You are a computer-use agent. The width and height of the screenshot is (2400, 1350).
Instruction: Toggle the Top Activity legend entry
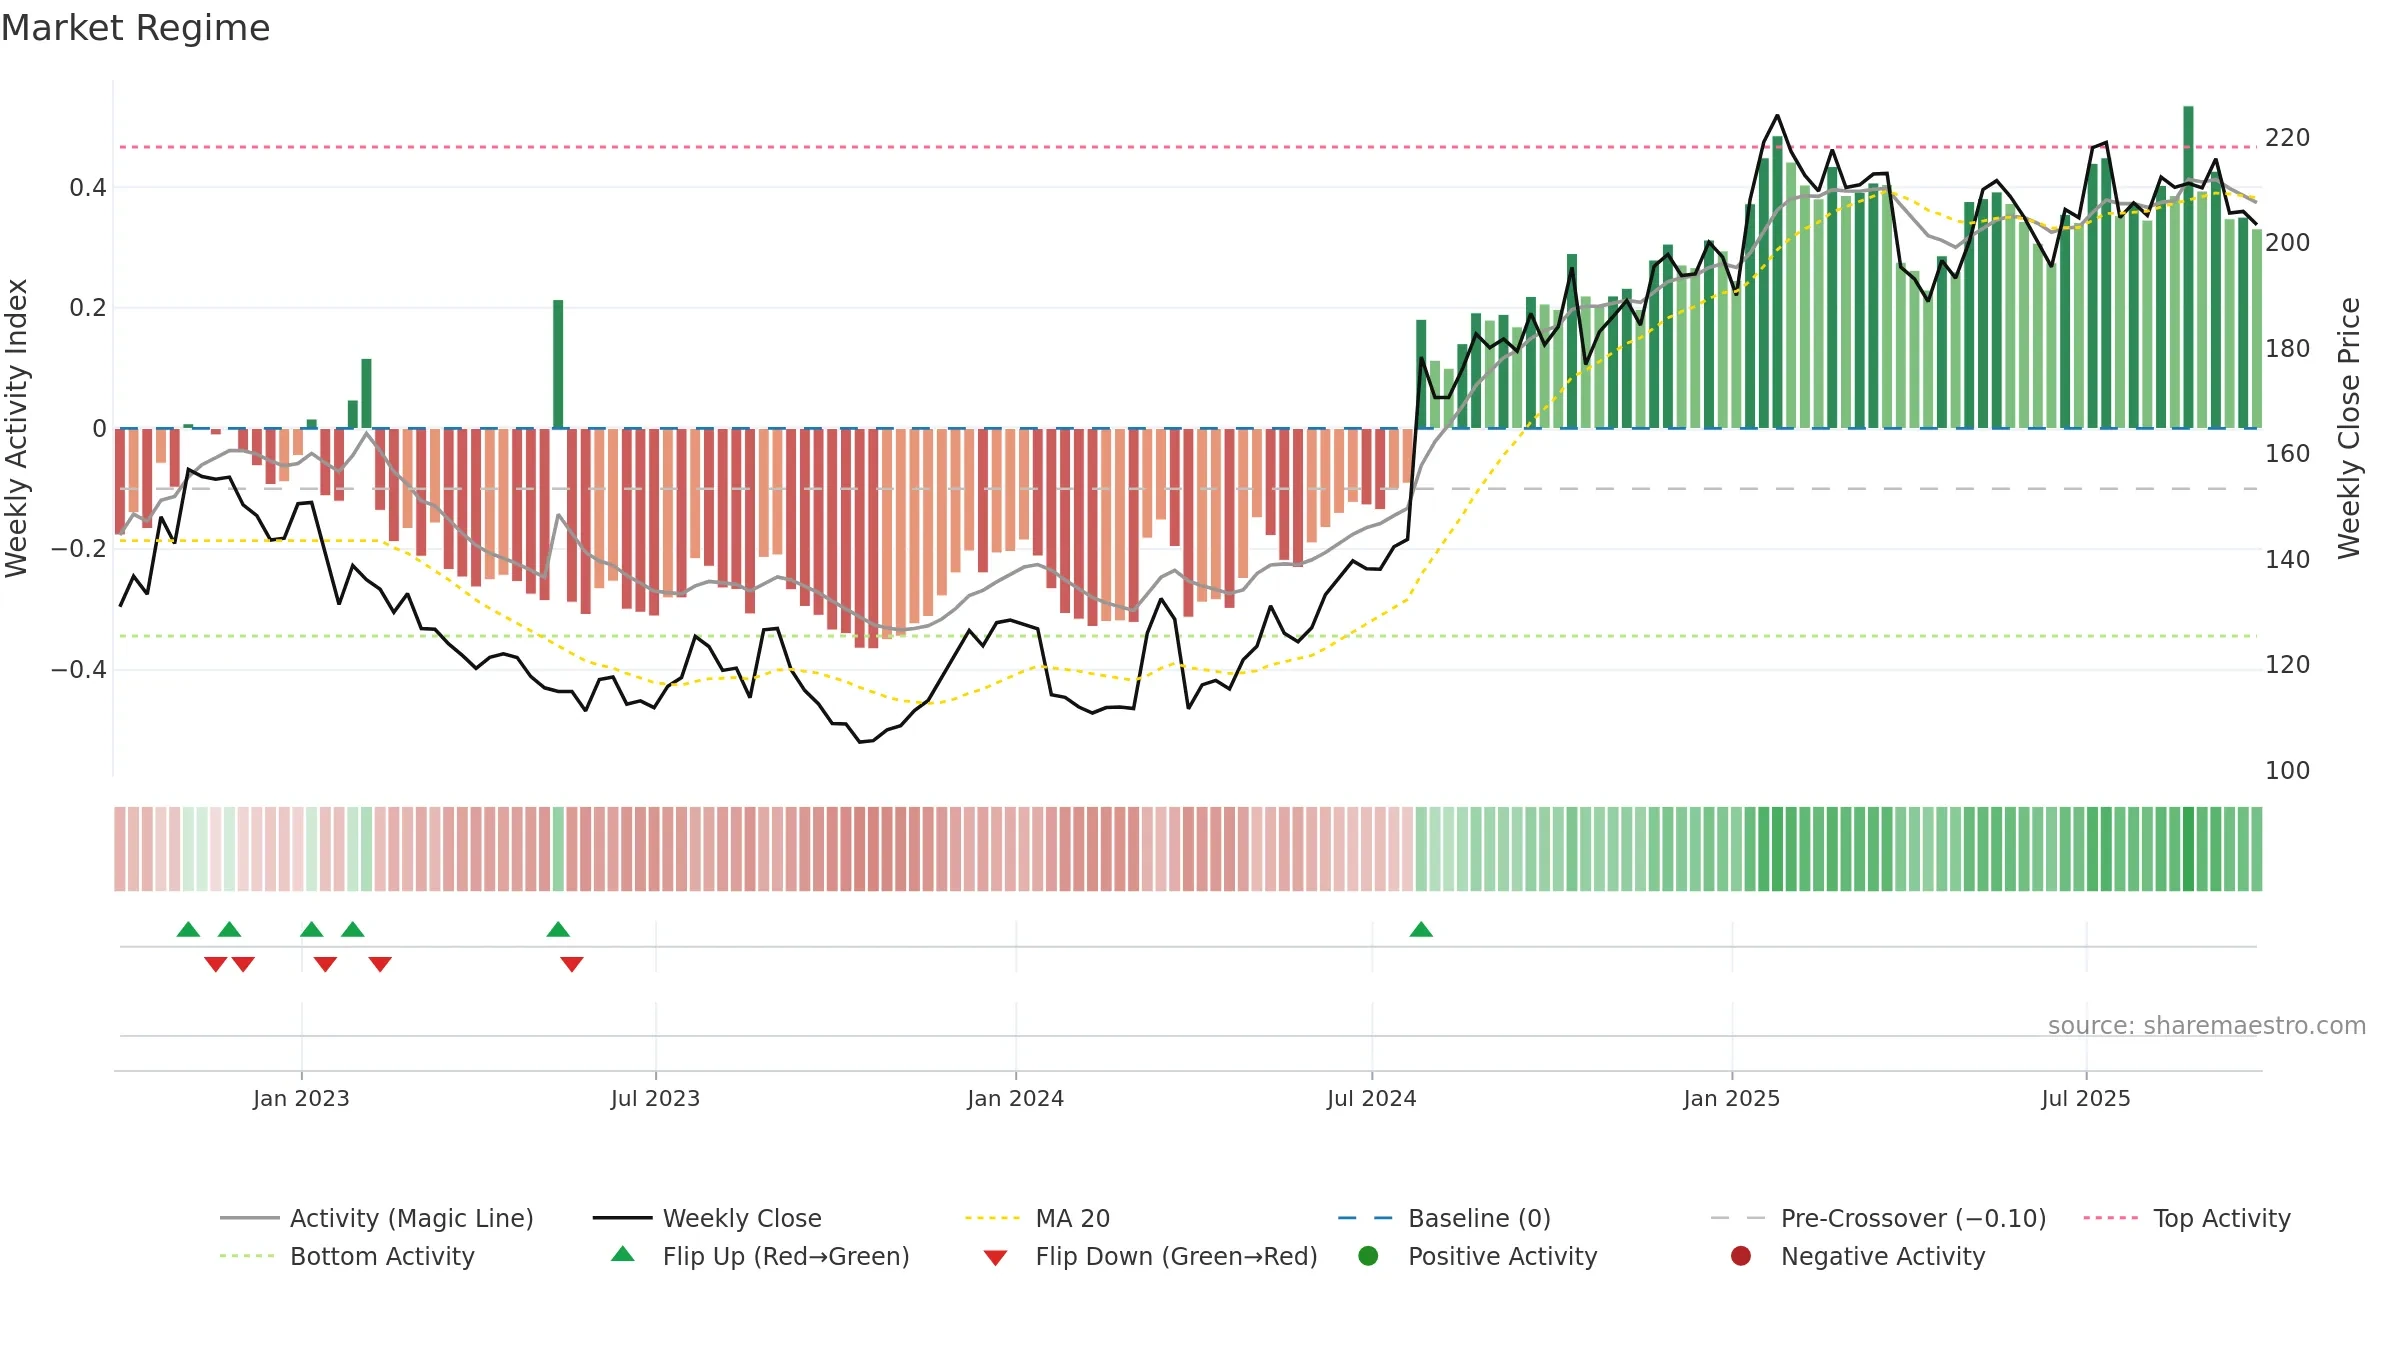click(2187, 1218)
